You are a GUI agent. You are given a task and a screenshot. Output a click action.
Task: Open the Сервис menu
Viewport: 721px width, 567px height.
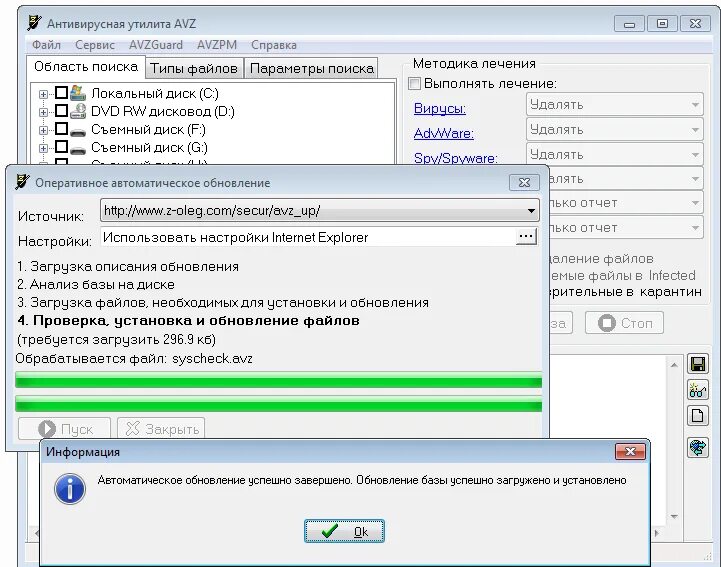pos(95,45)
